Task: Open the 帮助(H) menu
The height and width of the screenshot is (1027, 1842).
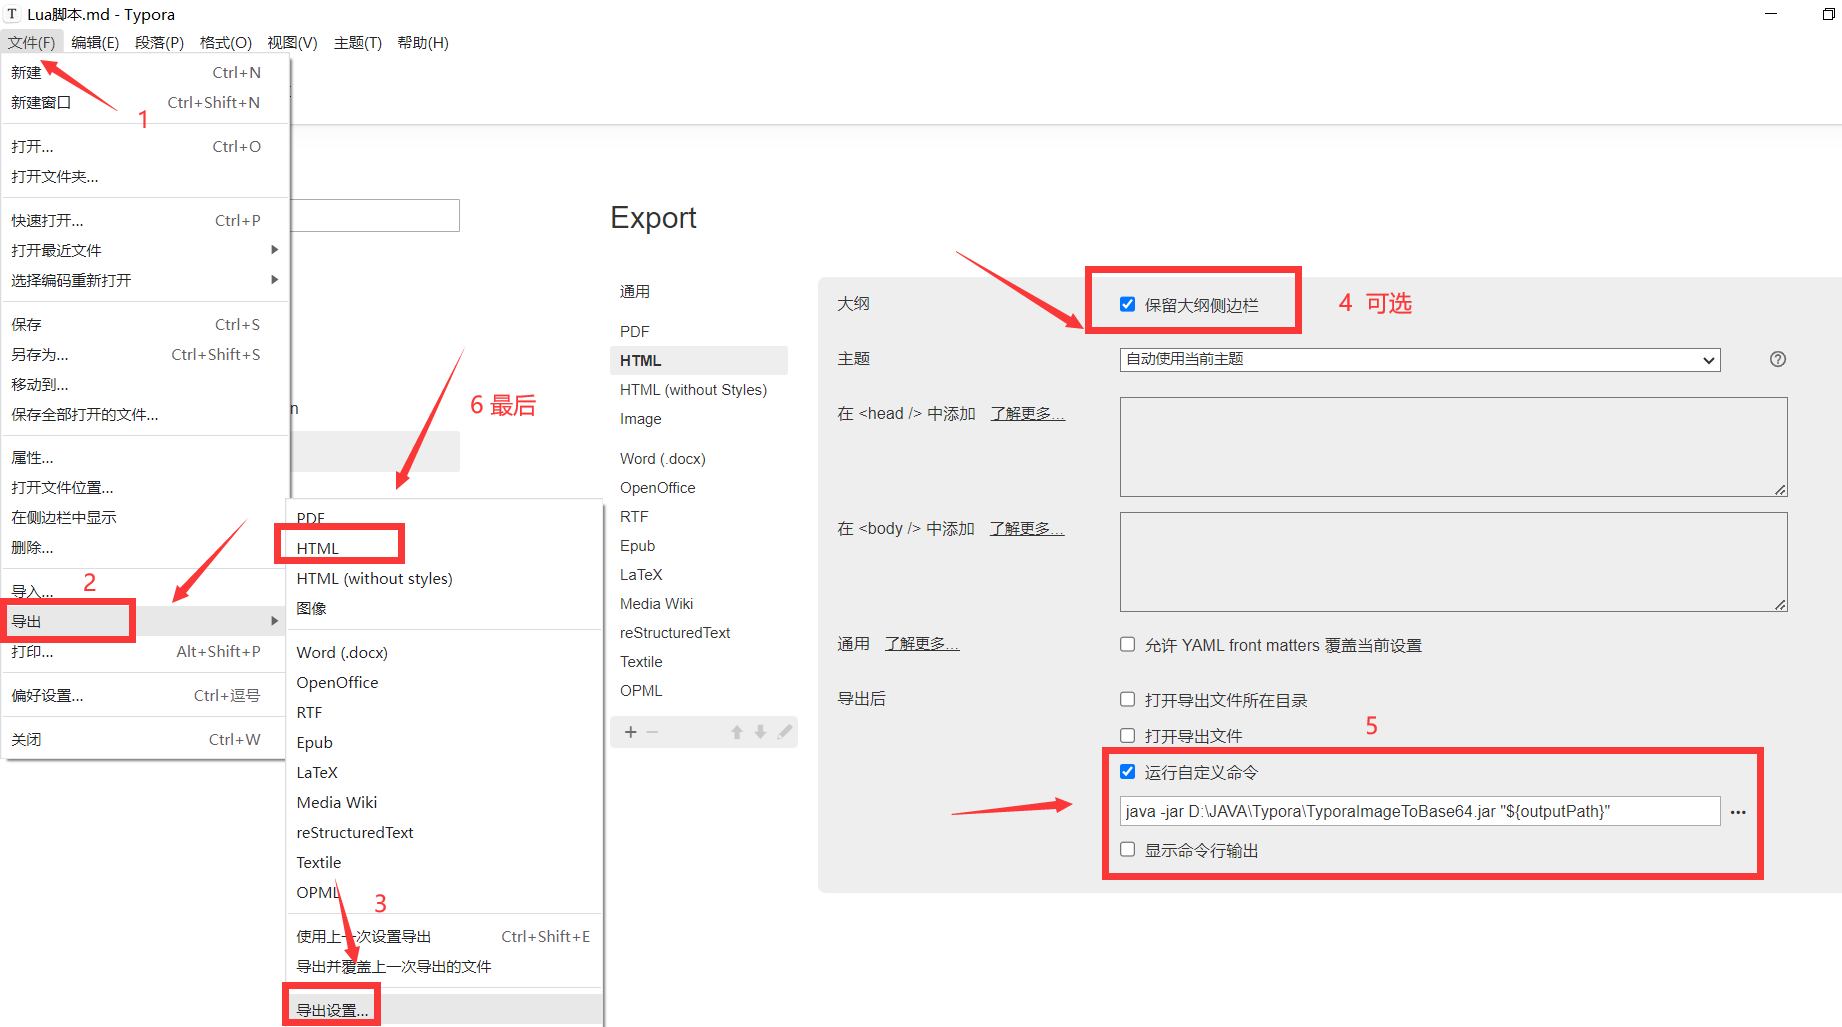Action: (423, 42)
